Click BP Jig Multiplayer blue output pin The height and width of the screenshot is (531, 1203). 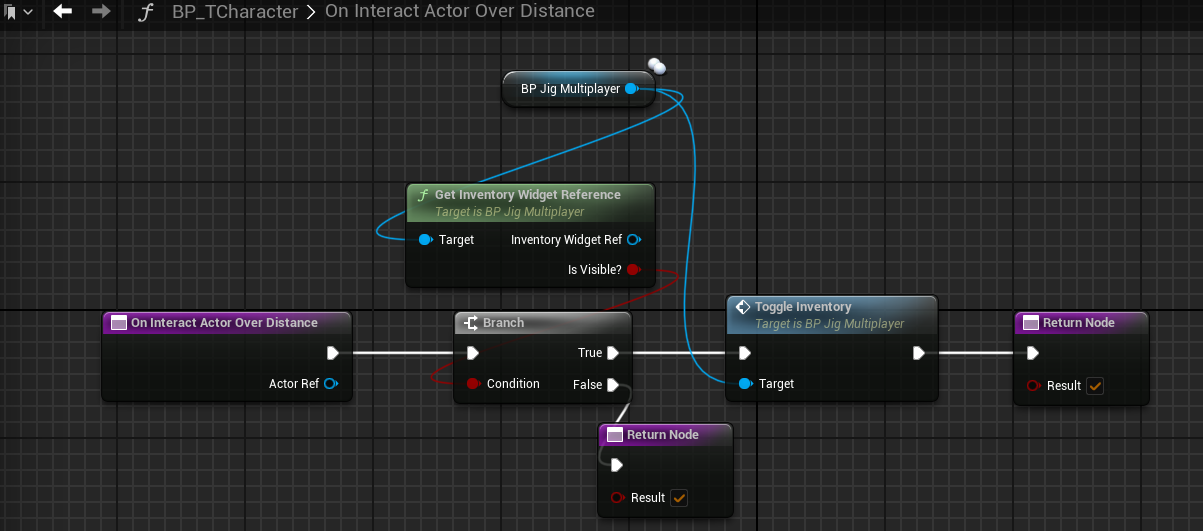click(x=631, y=89)
